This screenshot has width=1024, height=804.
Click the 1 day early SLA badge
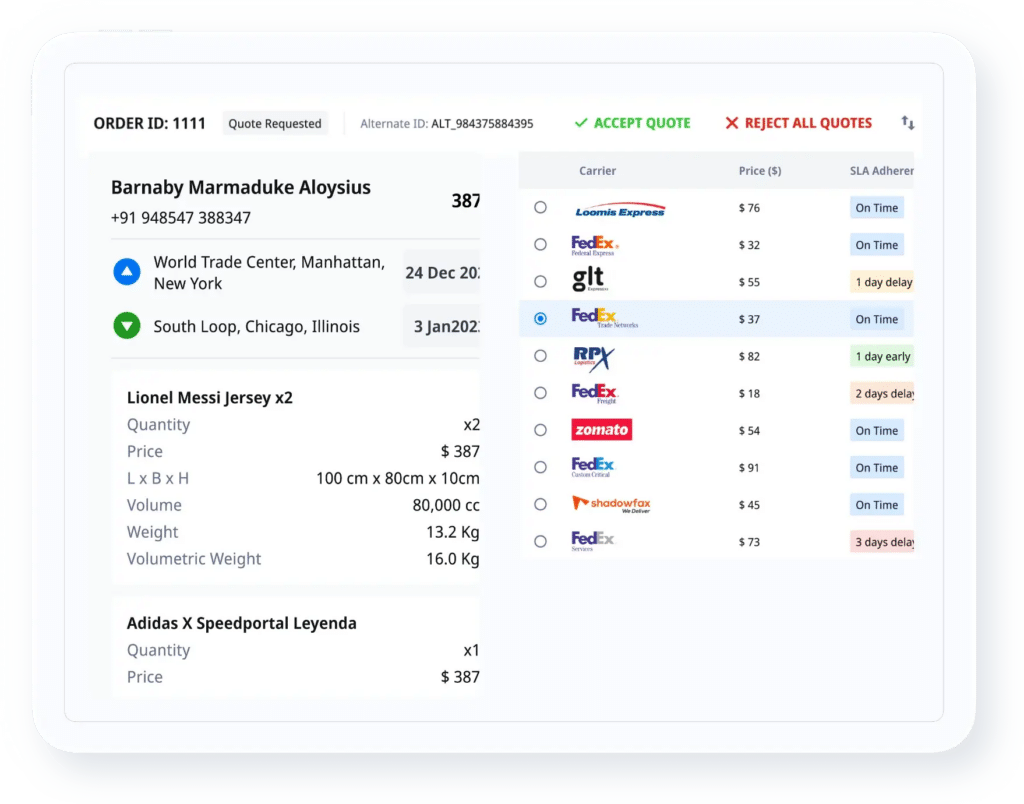click(x=882, y=356)
